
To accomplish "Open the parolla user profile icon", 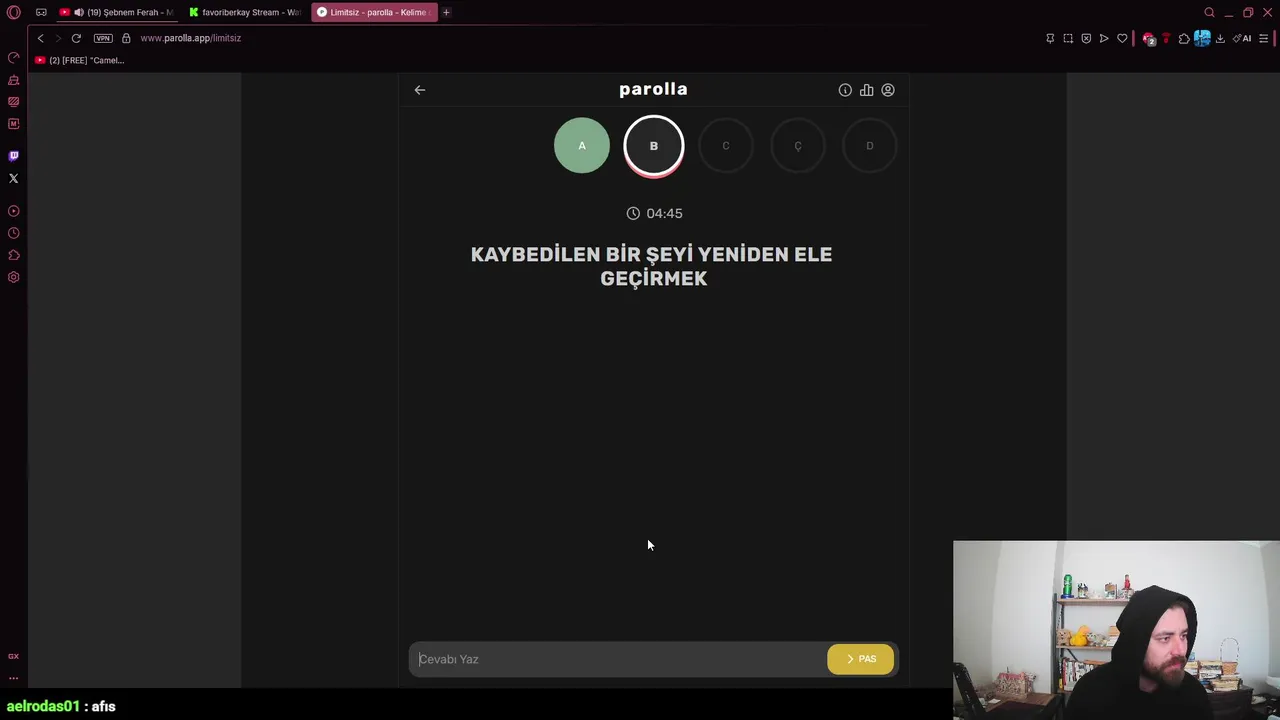I will pos(888,90).
